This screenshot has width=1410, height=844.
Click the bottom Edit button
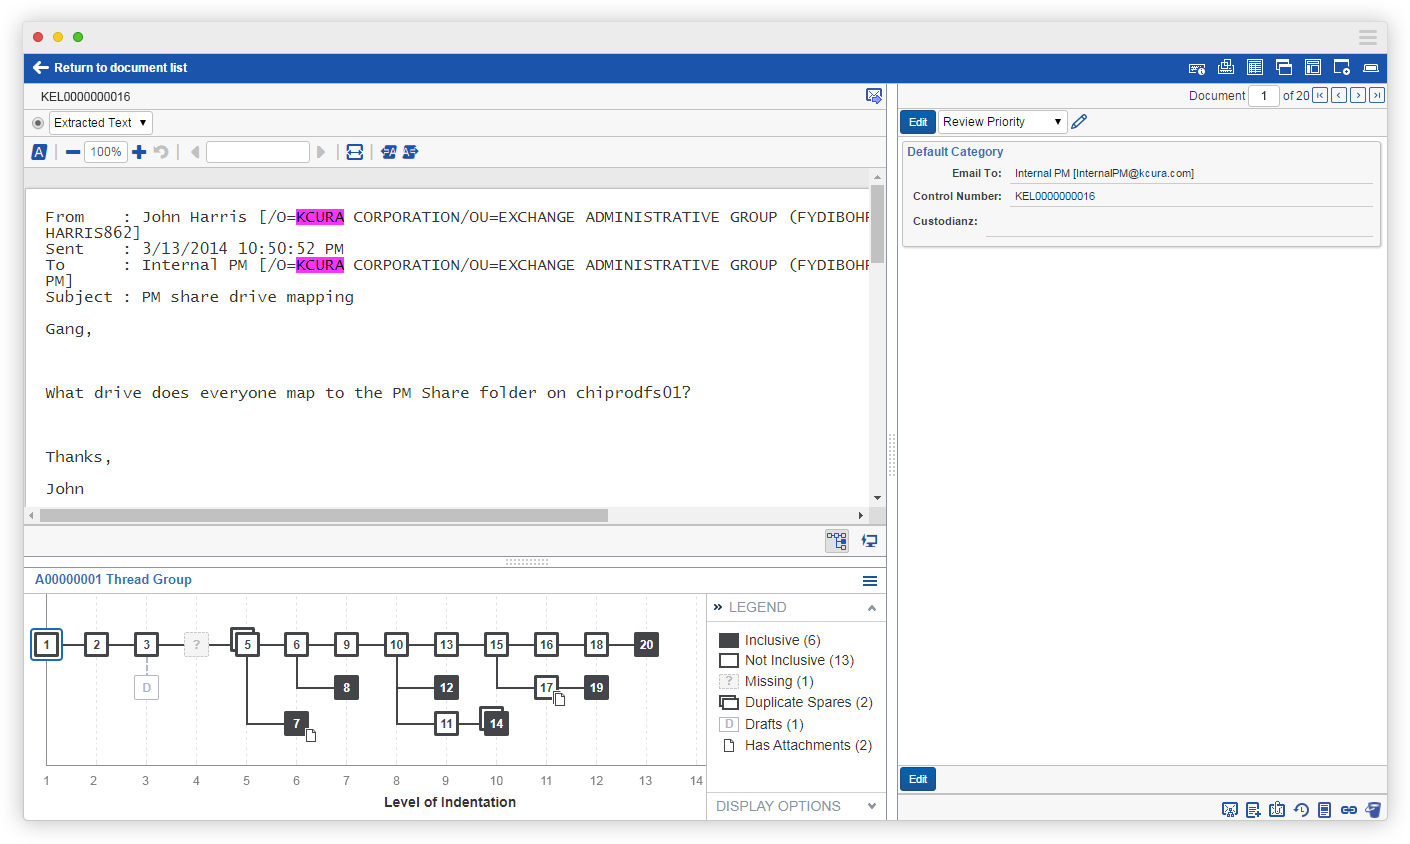click(x=918, y=779)
